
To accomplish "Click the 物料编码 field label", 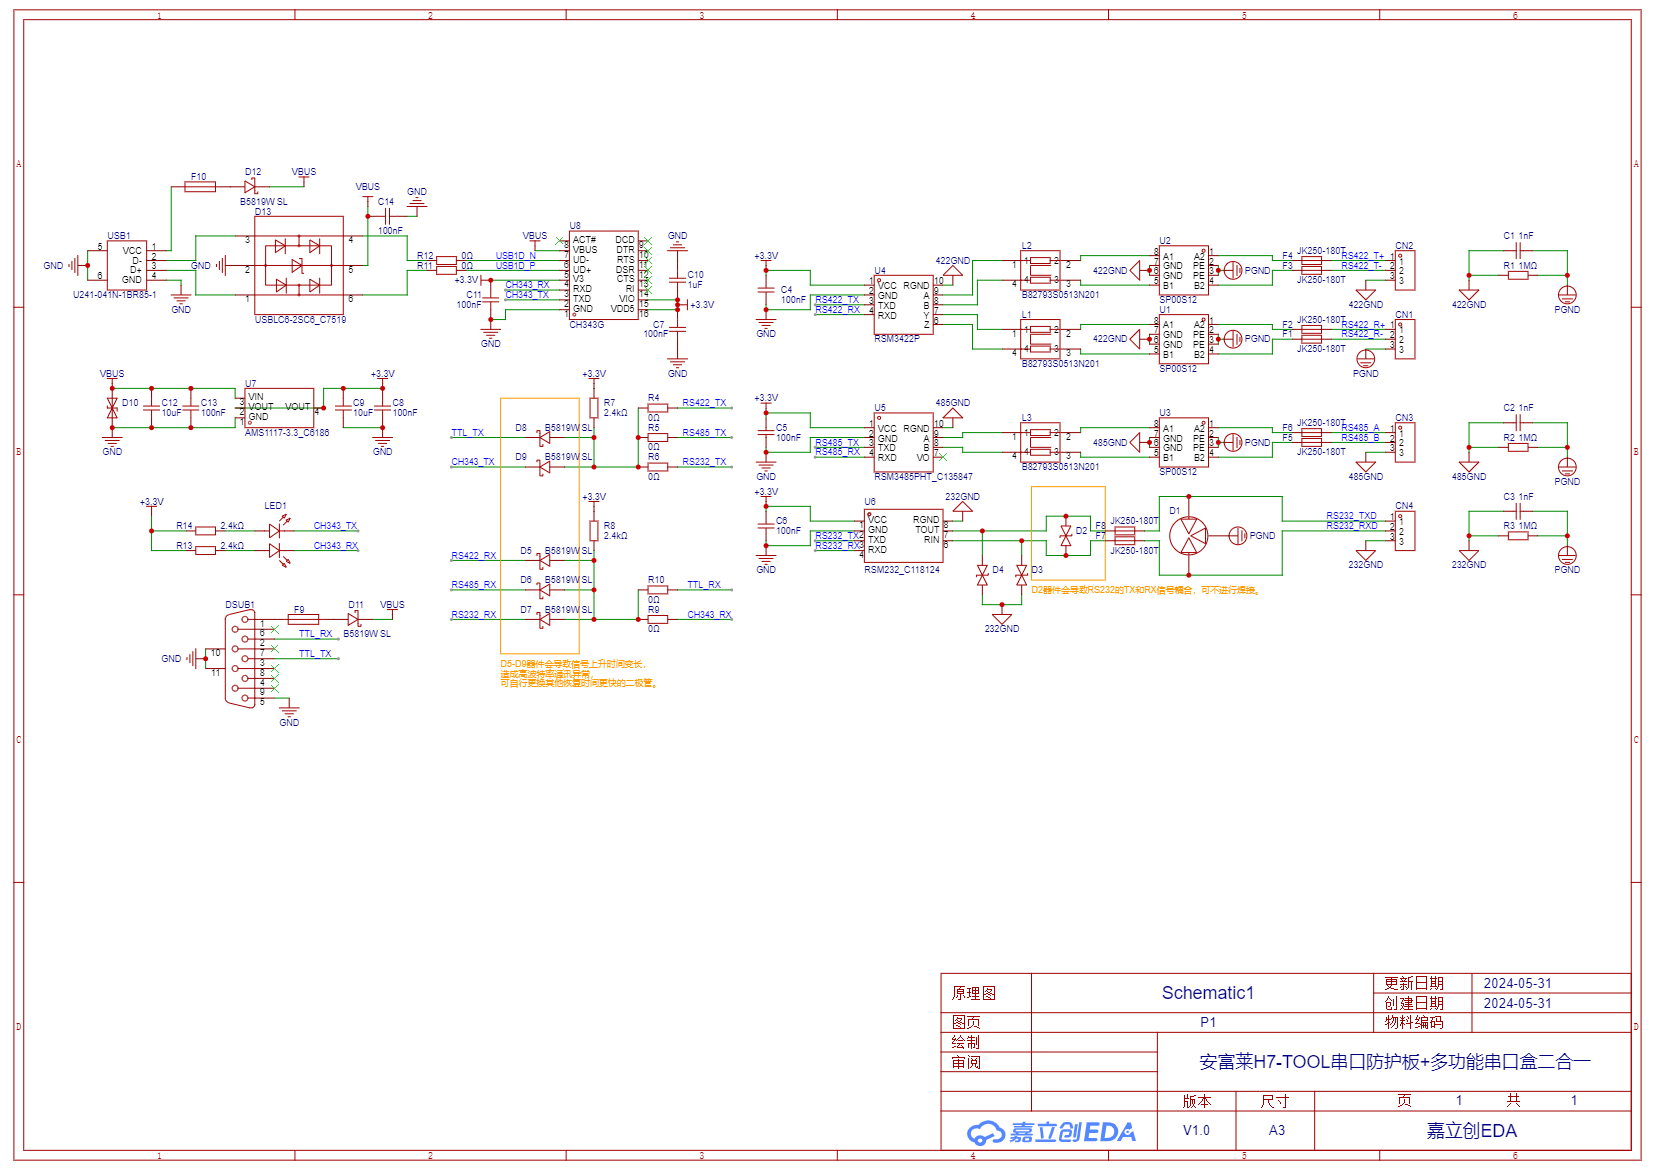I will pyautogui.click(x=1414, y=1022).
